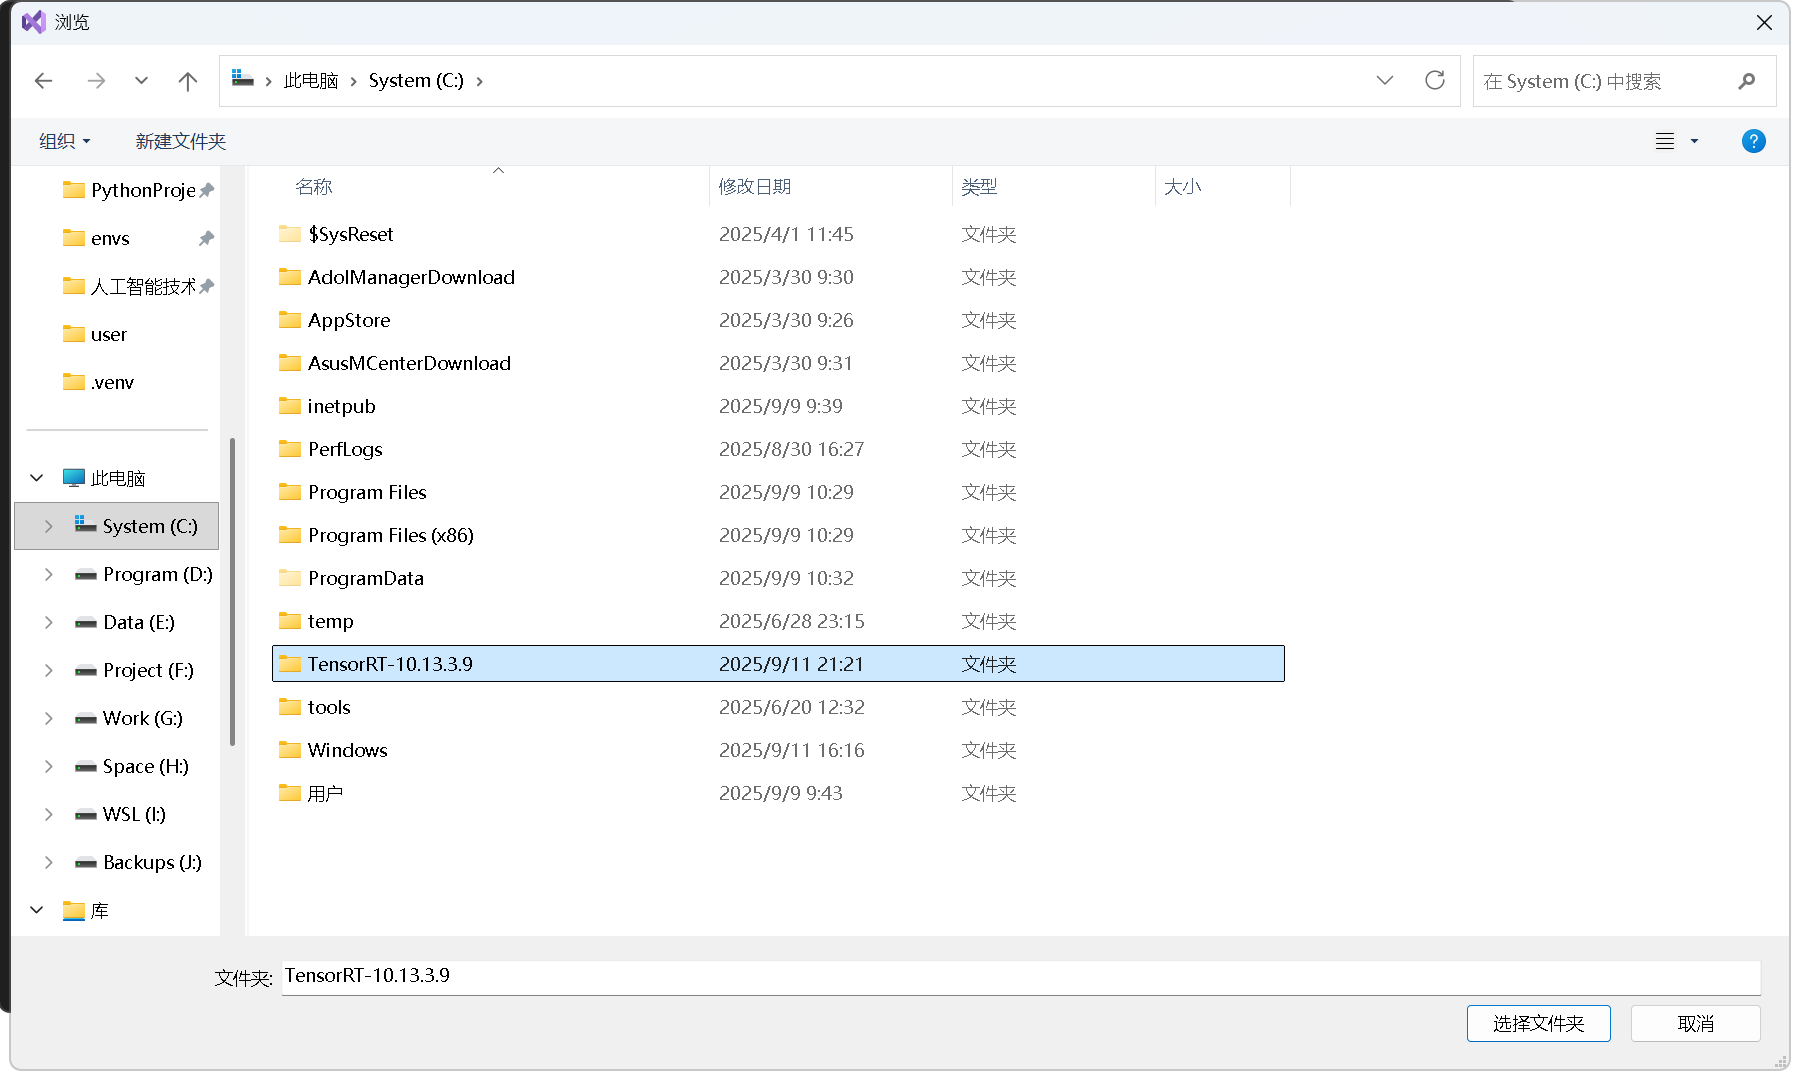Screen dimensions: 1800x1080
Task: Select Work (G:) drive icon
Action: pyautogui.click(x=86, y=719)
